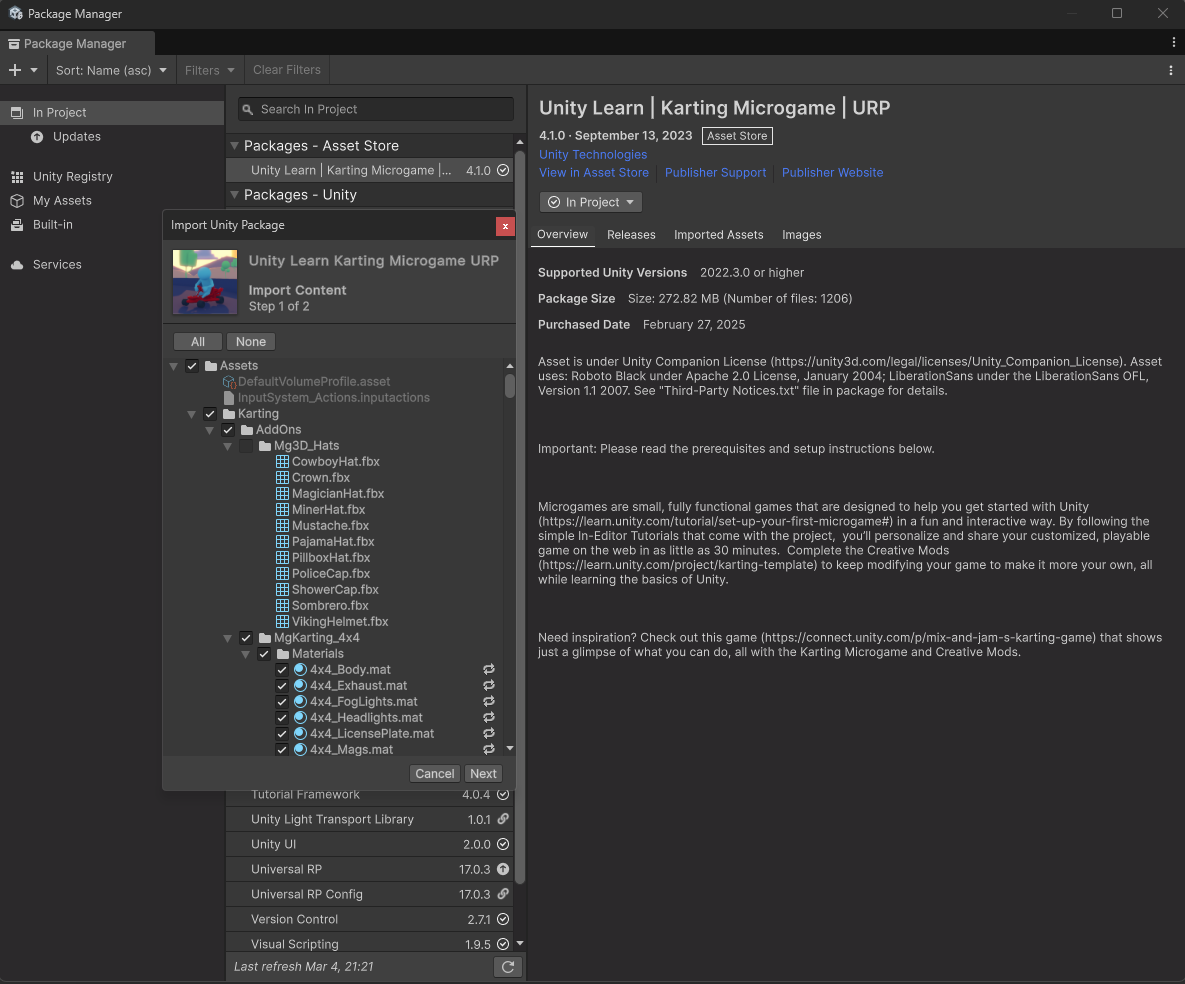Open the toolbar more-options dots menu

[x=1171, y=70]
